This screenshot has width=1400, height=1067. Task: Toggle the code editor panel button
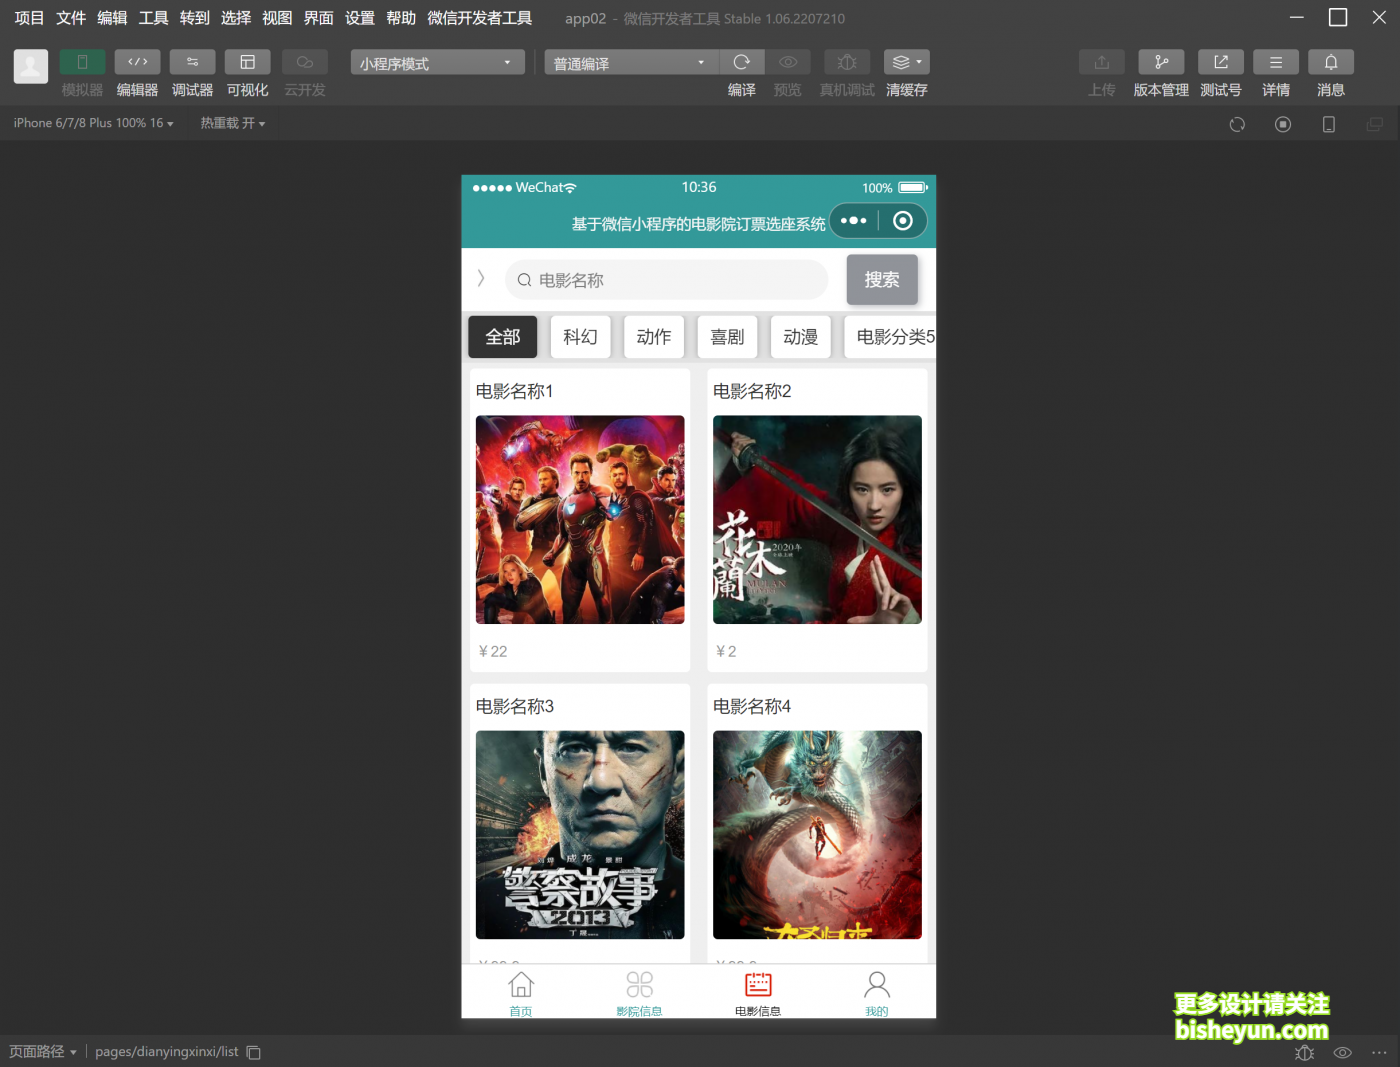(x=137, y=62)
